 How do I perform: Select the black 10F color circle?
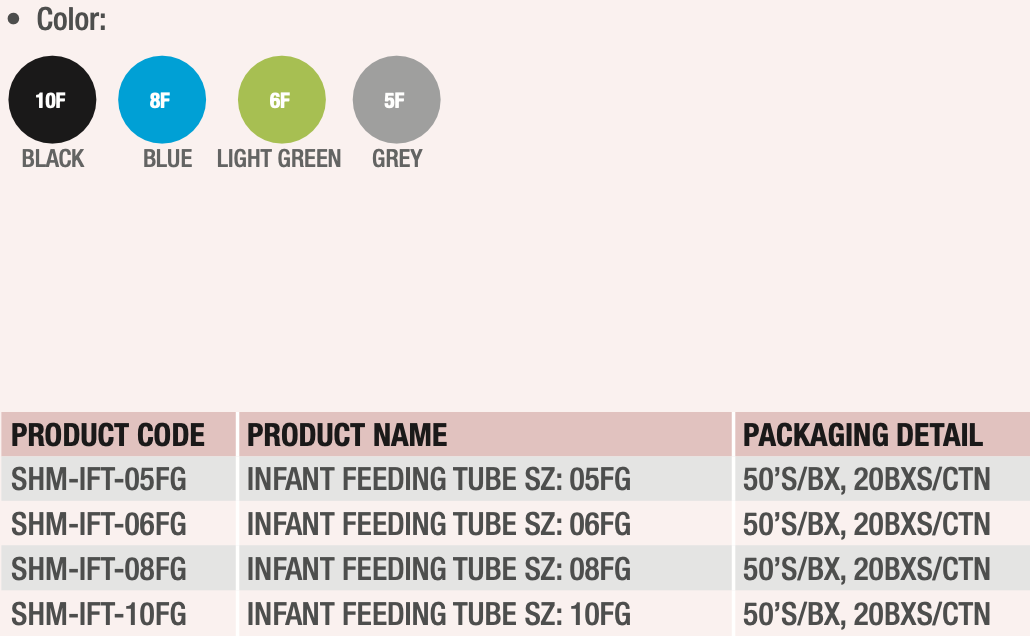tap(53, 100)
